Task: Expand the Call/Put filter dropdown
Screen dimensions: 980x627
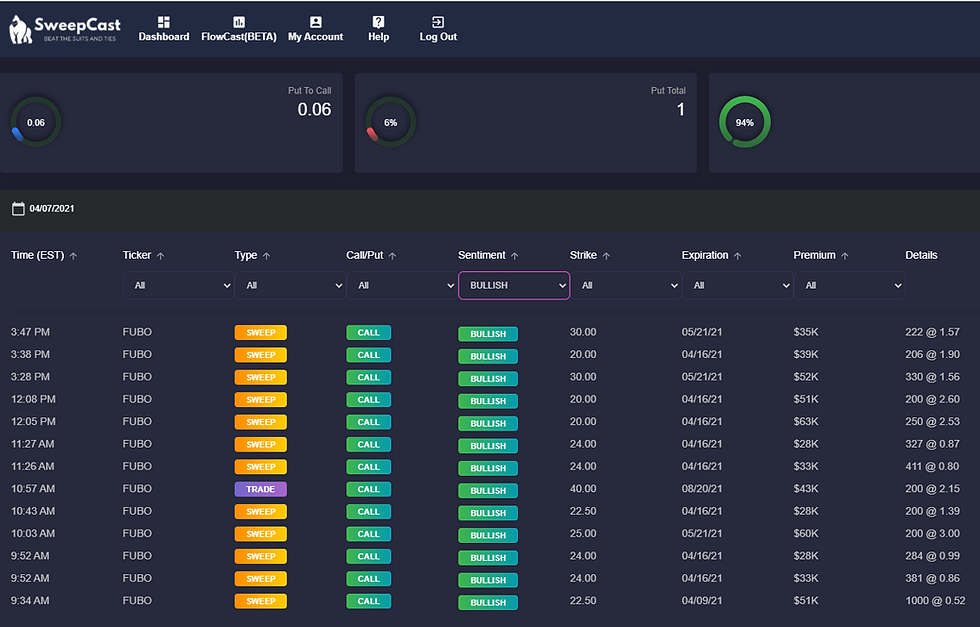Action: click(x=401, y=285)
